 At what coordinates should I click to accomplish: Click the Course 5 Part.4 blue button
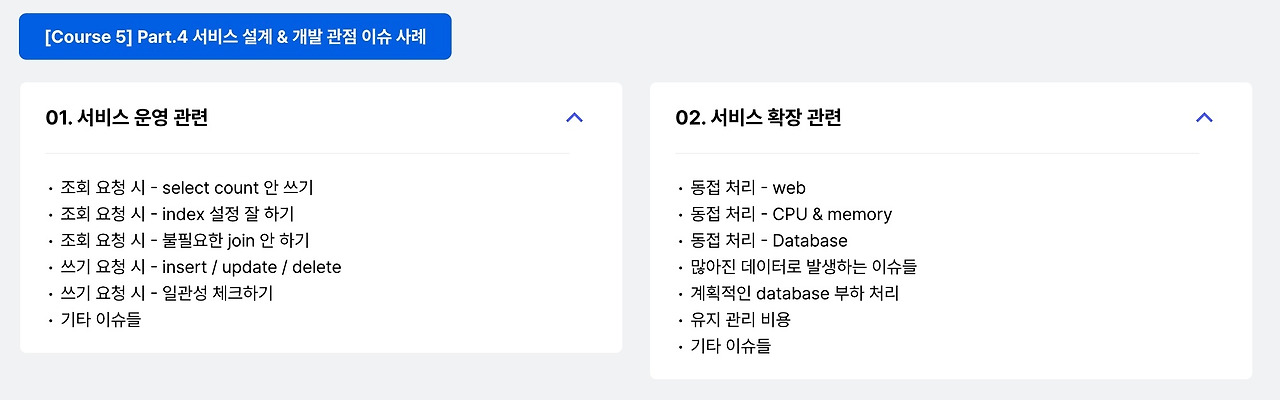click(x=235, y=37)
